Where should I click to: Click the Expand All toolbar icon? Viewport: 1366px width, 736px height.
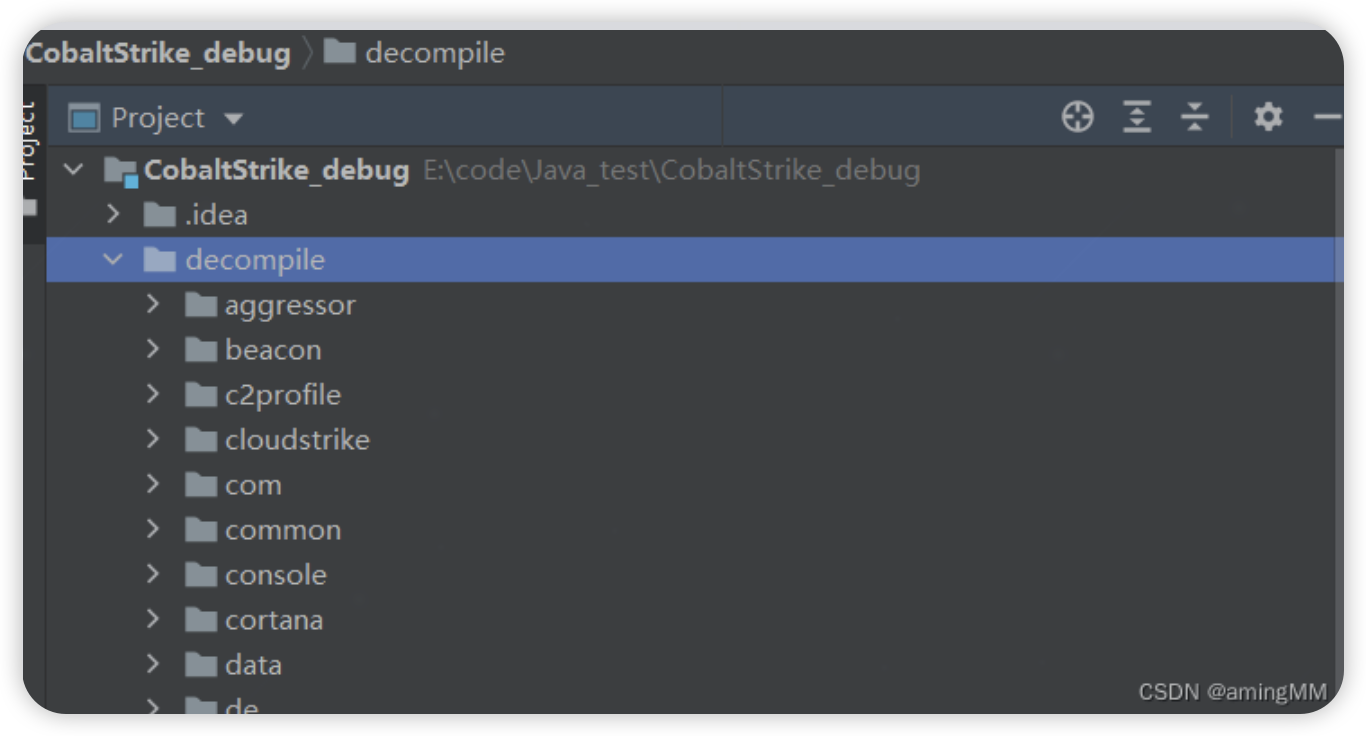click(1137, 117)
